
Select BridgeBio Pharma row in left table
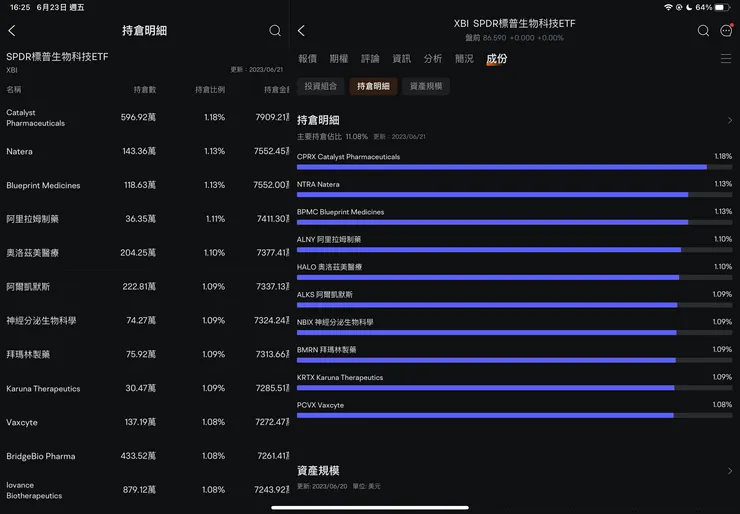tap(145, 456)
